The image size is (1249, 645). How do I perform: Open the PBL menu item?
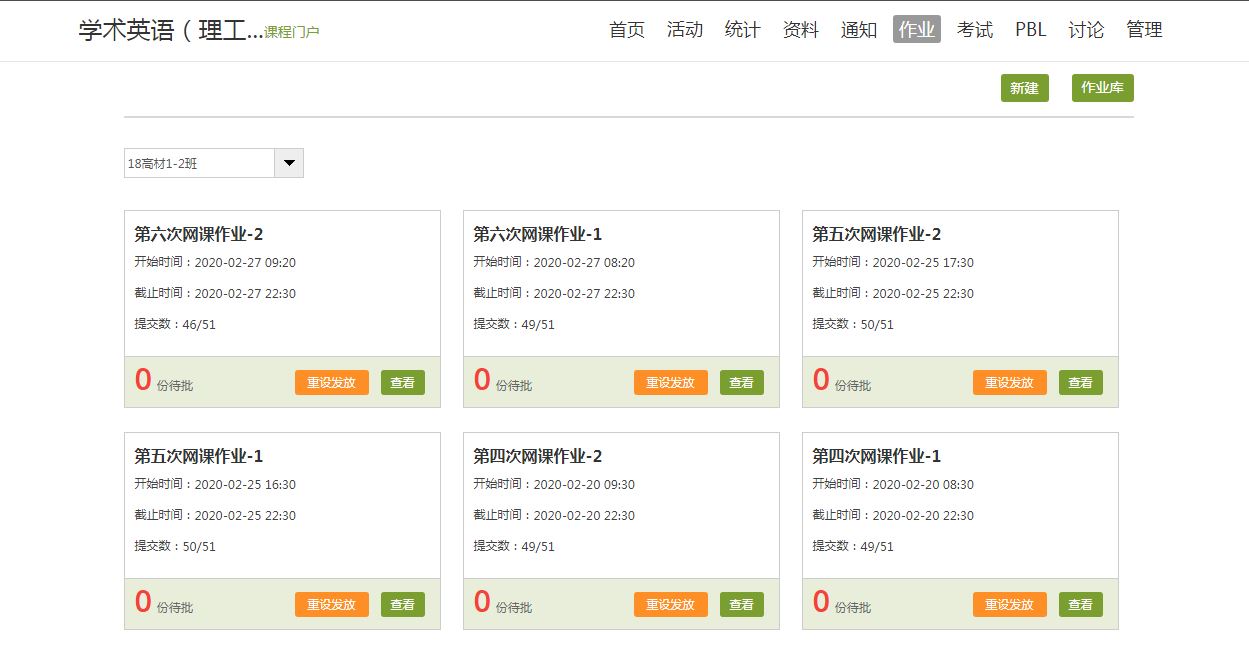point(1031,30)
